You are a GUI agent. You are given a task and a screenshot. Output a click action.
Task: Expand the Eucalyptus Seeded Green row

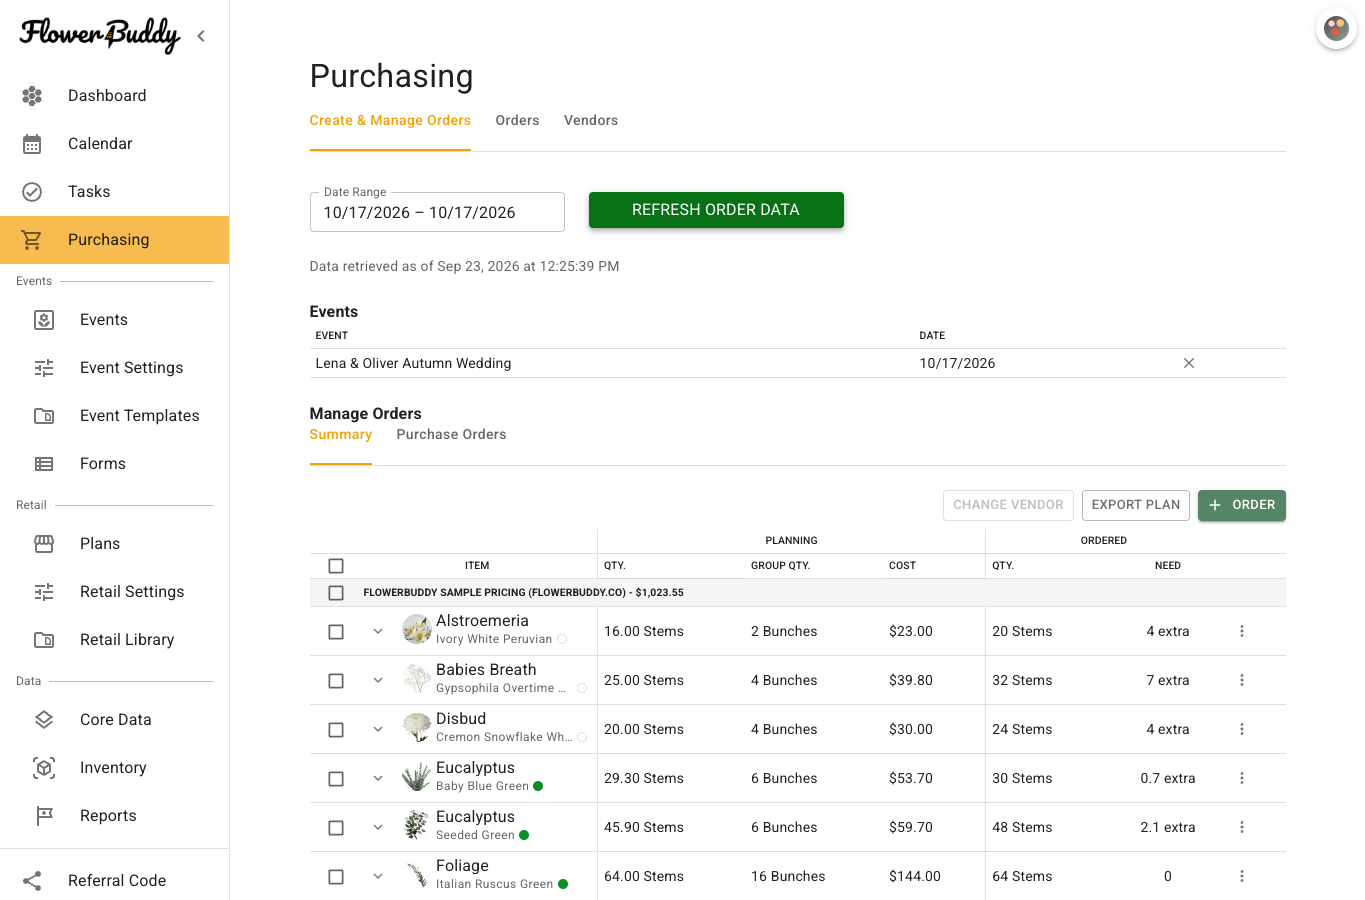click(378, 827)
